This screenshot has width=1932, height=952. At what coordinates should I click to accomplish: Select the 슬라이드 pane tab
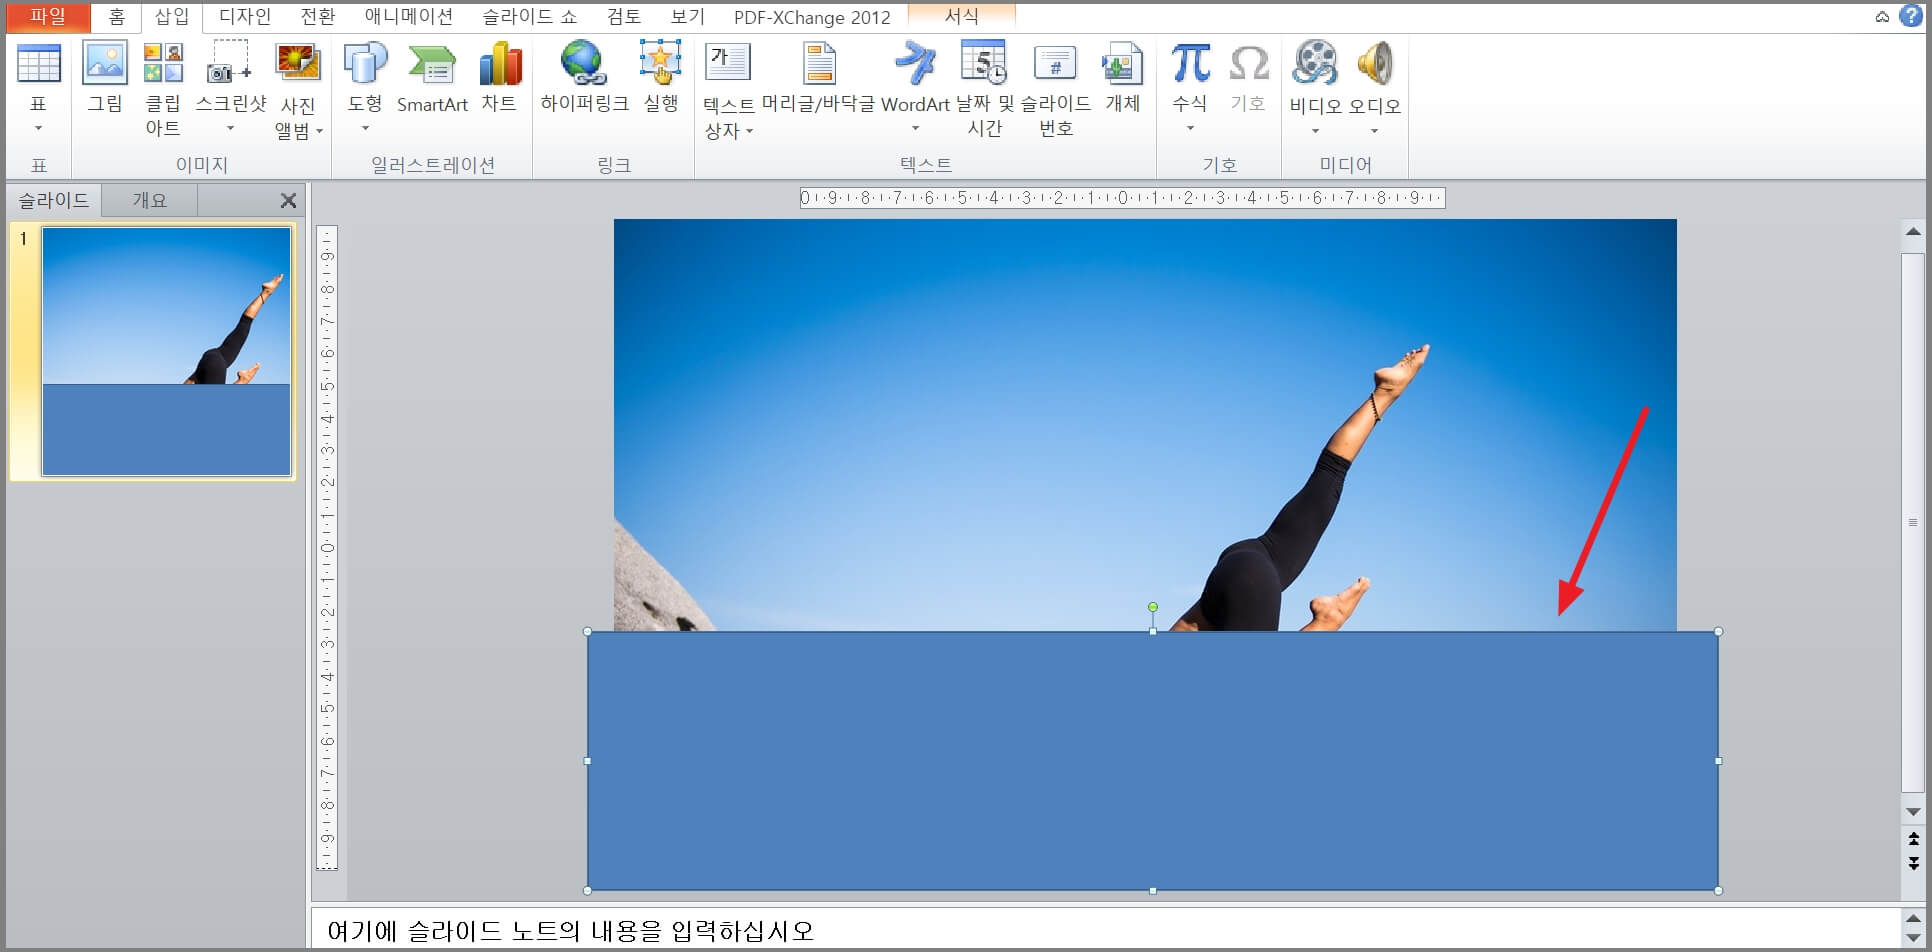(x=54, y=200)
